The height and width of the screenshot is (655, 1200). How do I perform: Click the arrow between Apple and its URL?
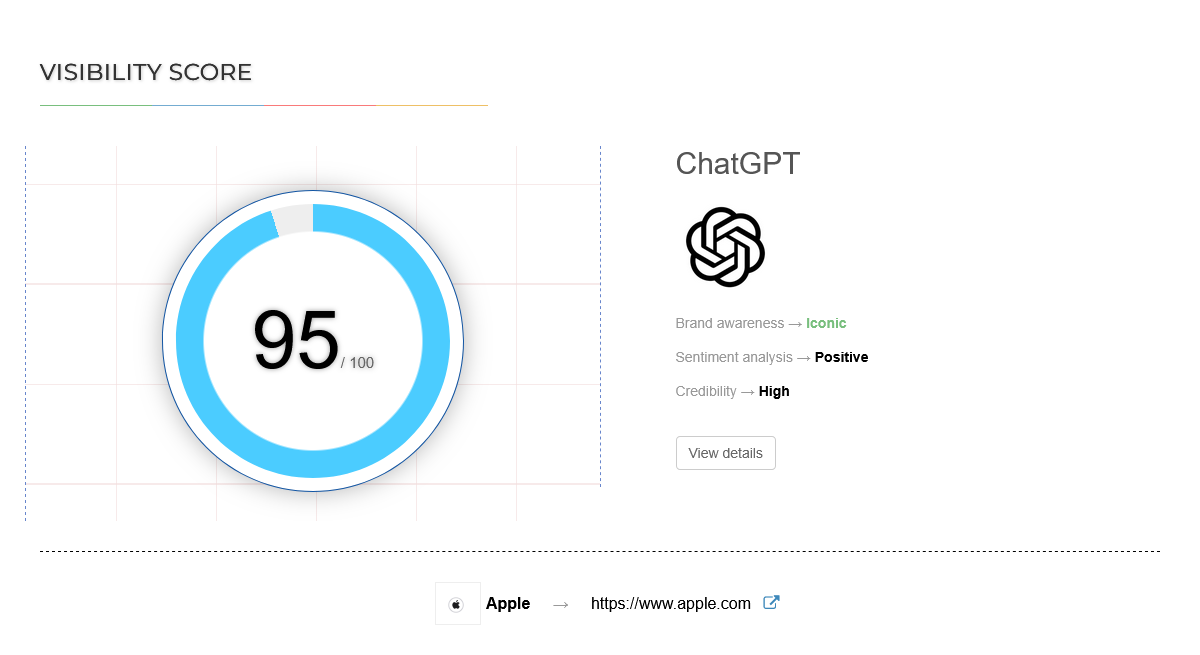click(559, 603)
